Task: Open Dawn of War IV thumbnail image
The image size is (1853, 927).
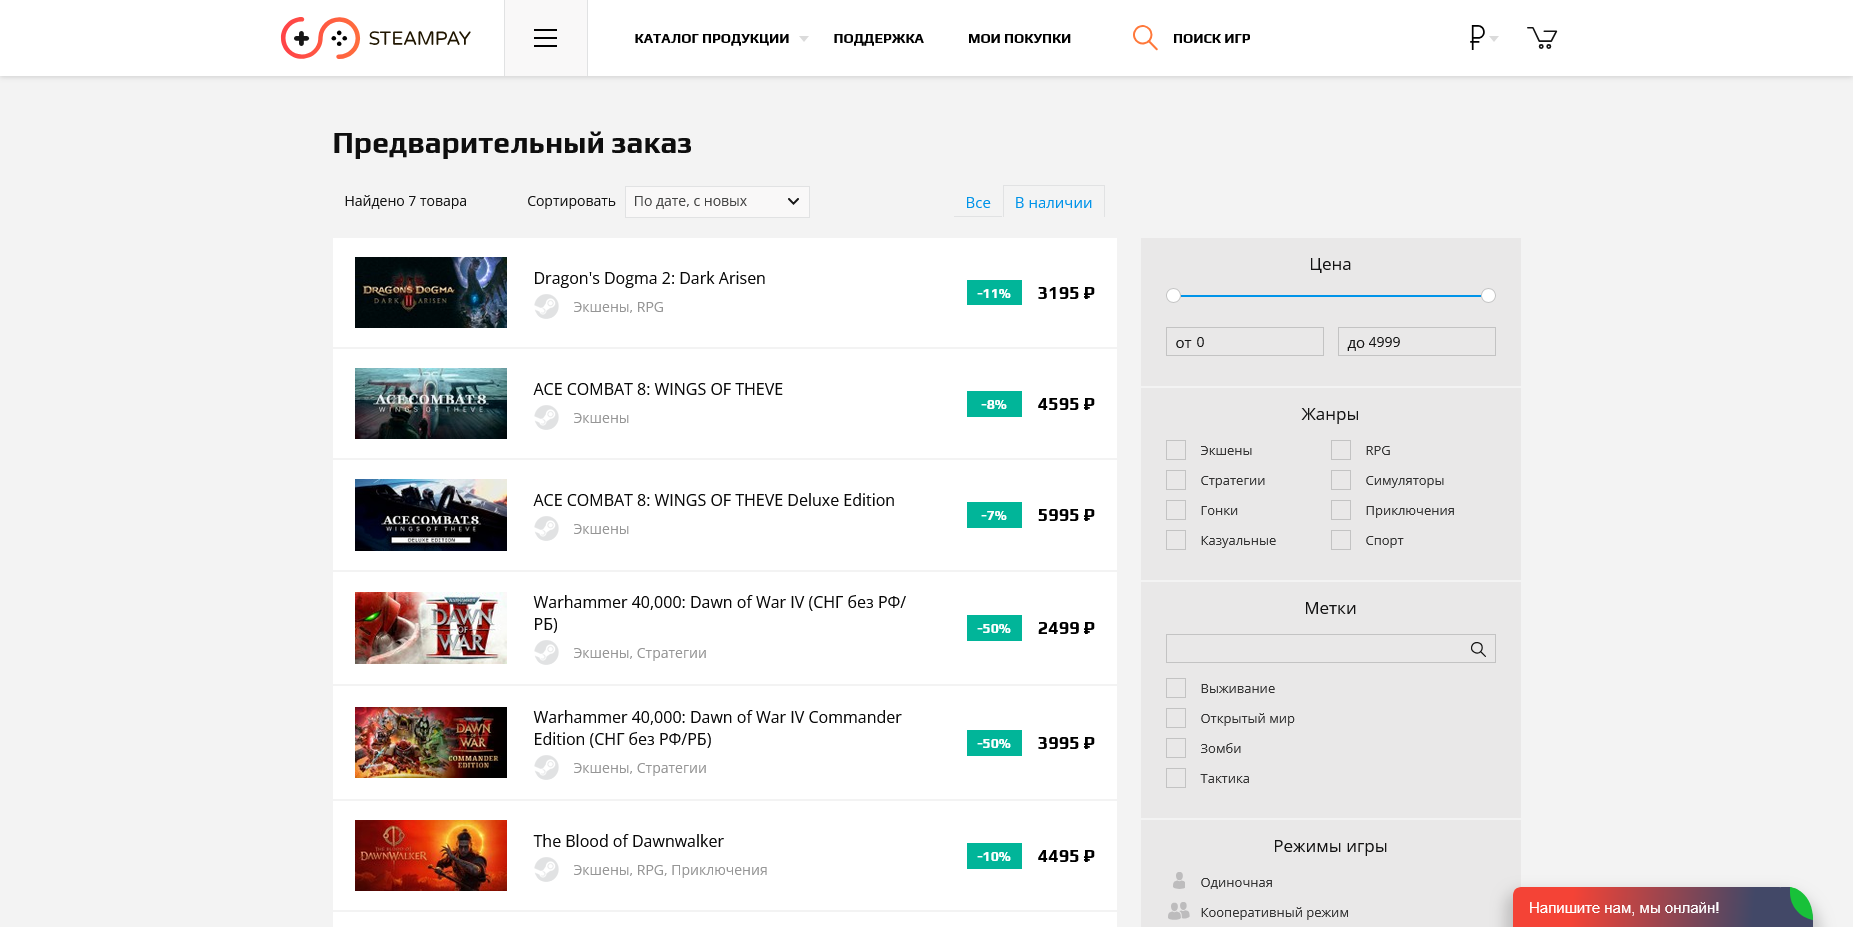Action: (x=431, y=628)
